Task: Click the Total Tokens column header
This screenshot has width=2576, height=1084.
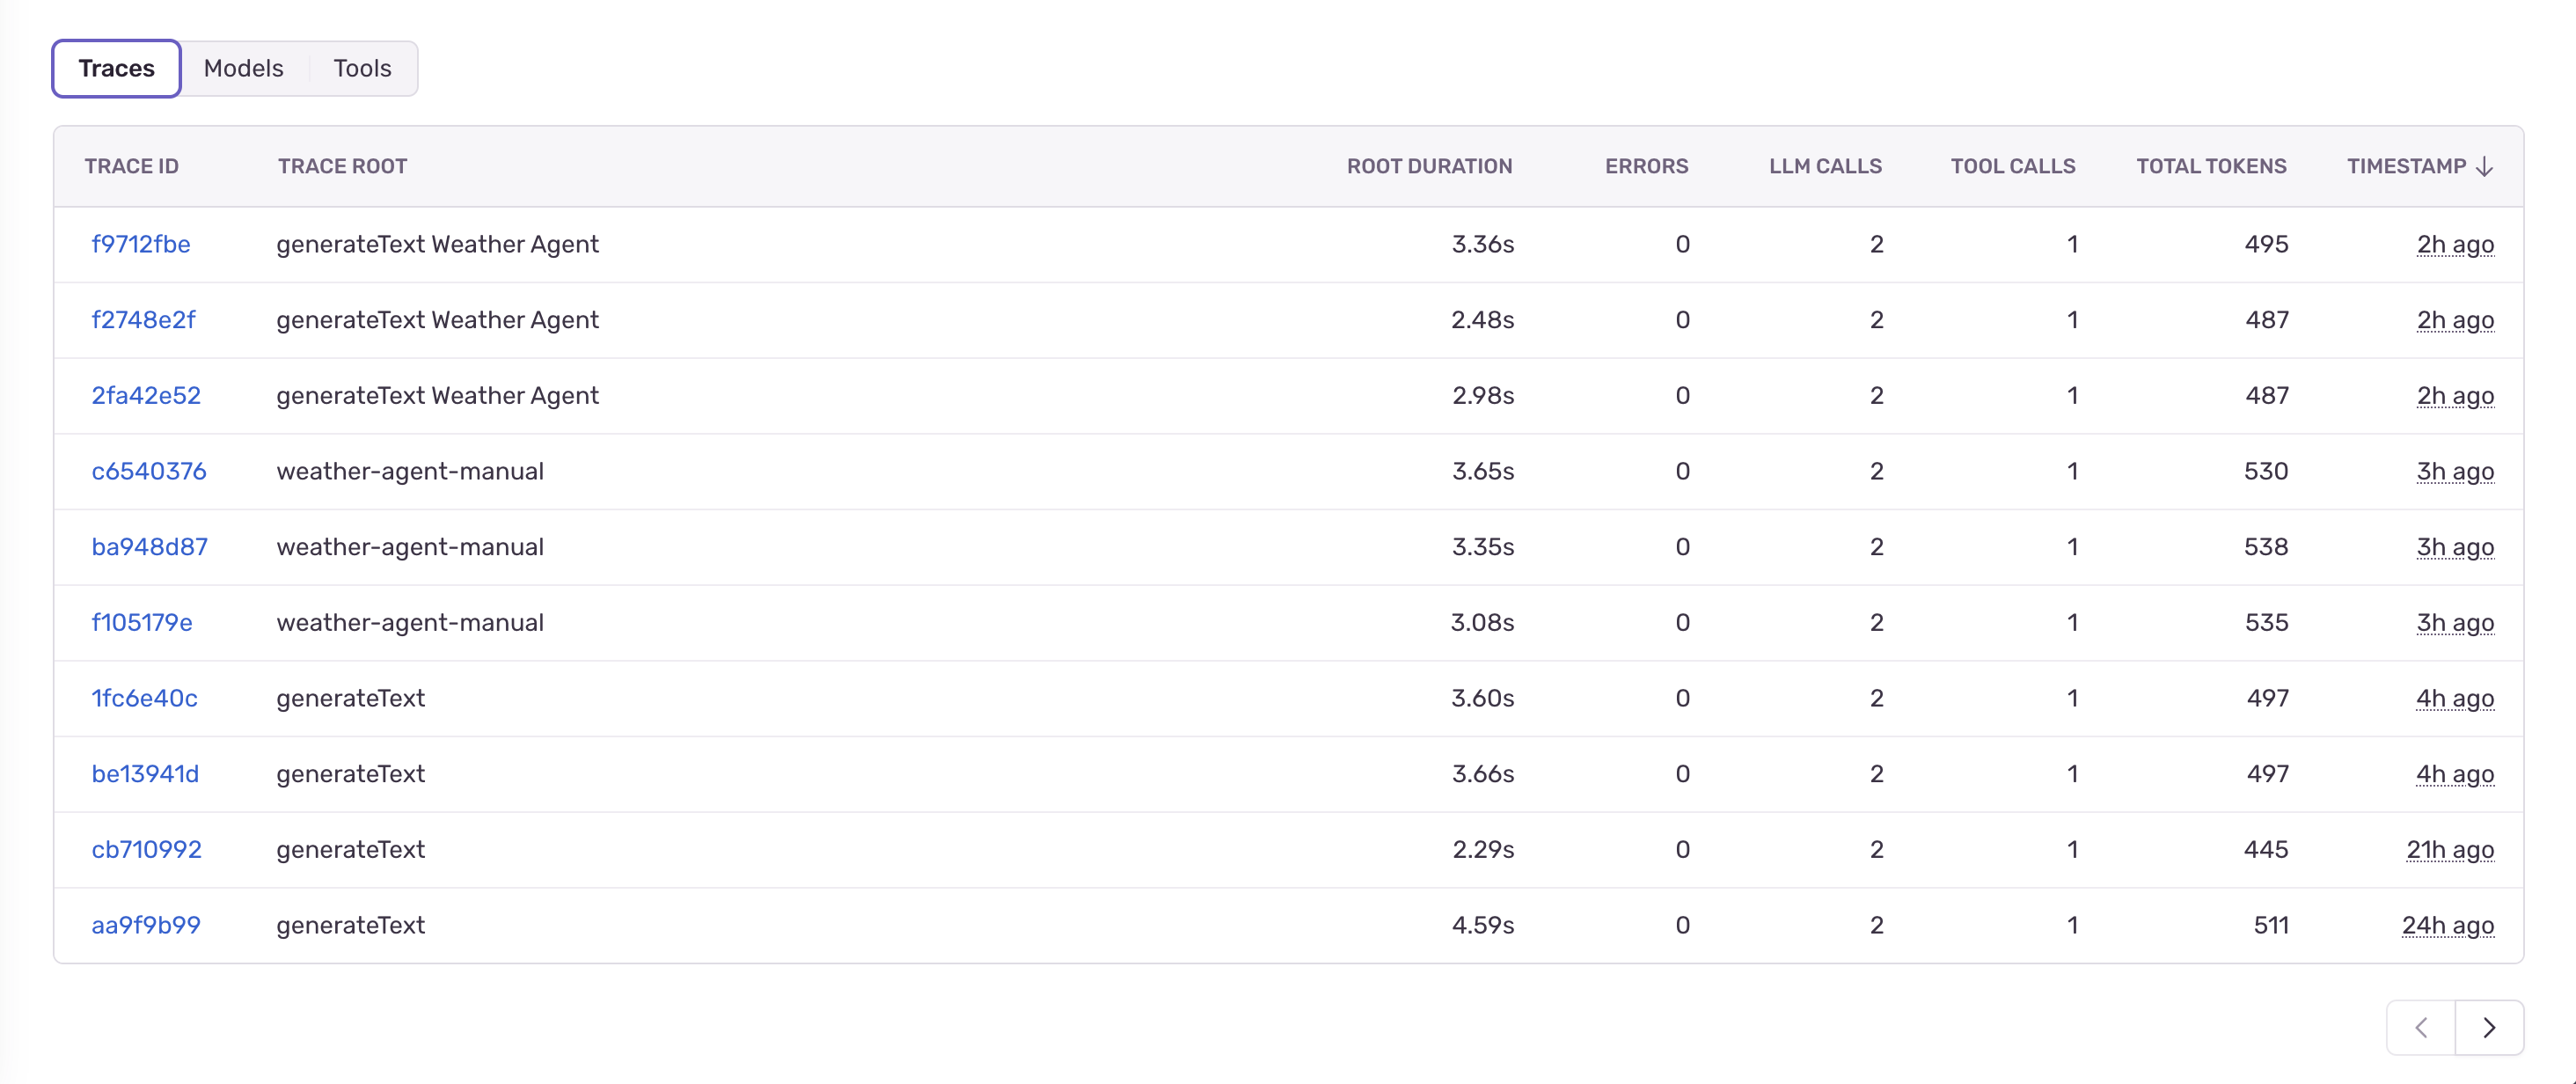Action: pyautogui.click(x=2211, y=166)
